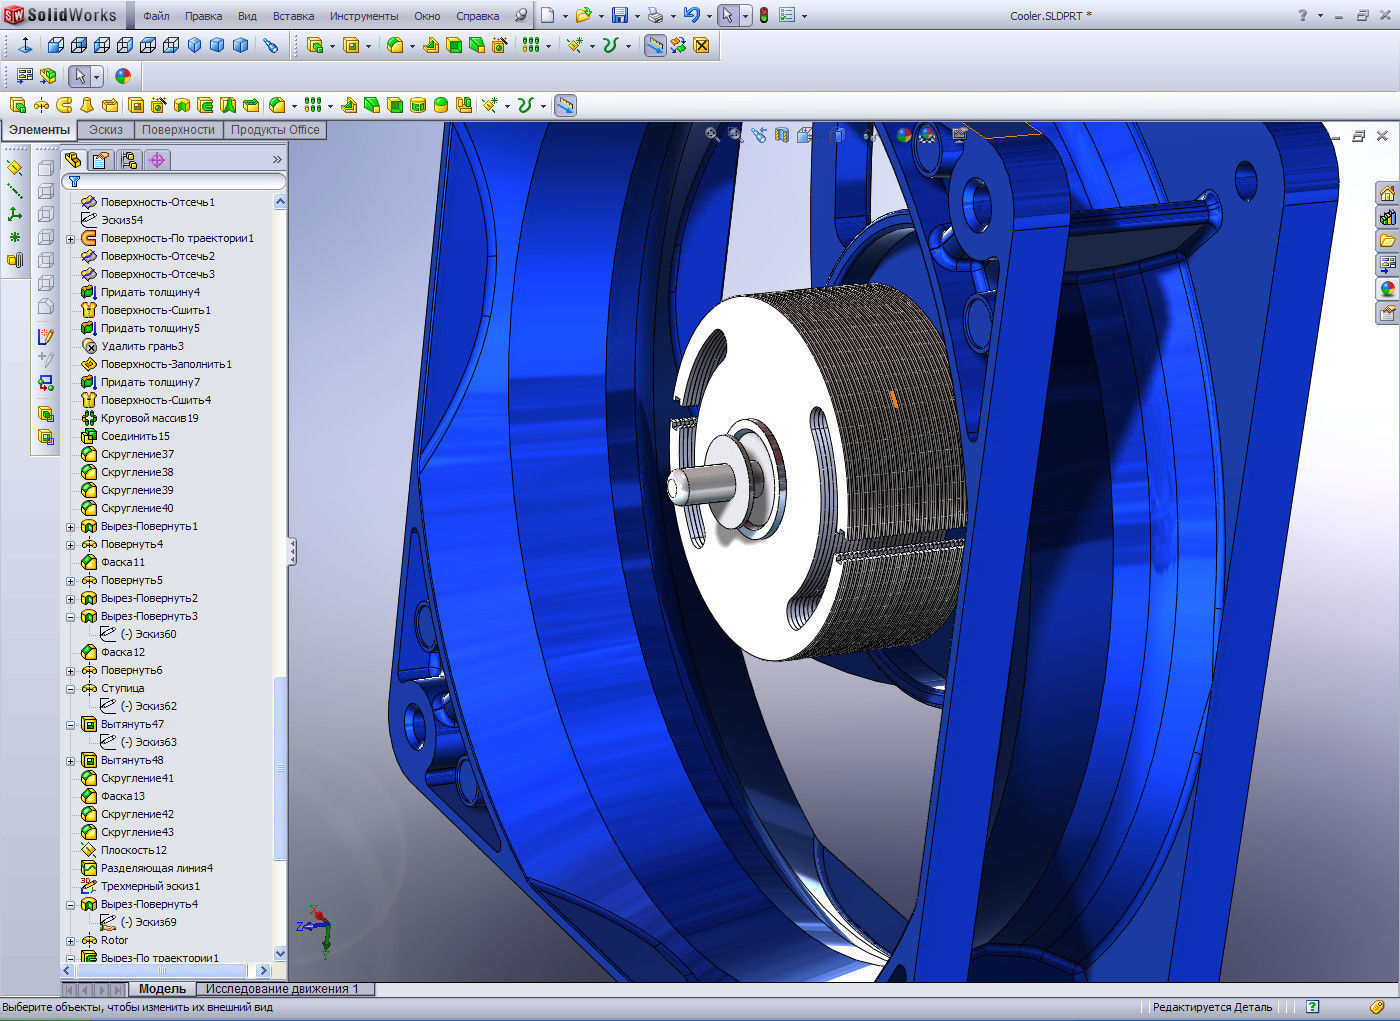Toggle the measure tool in bottom features toolbar

click(565, 105)
